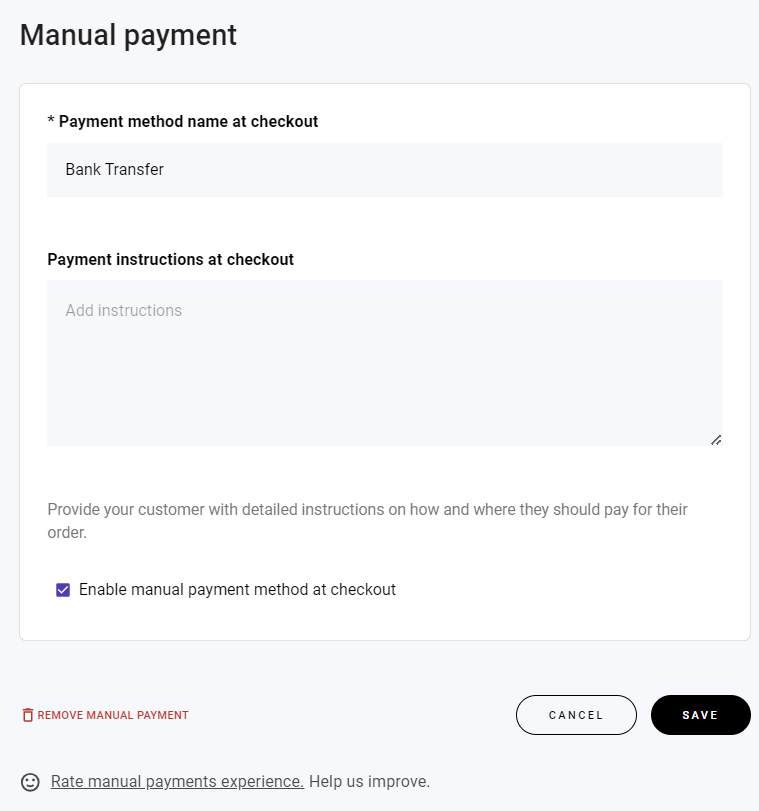759x811 pixels.
Task: Click the resize handle on the instructions textarea
Action: click(x=716, y=438)
